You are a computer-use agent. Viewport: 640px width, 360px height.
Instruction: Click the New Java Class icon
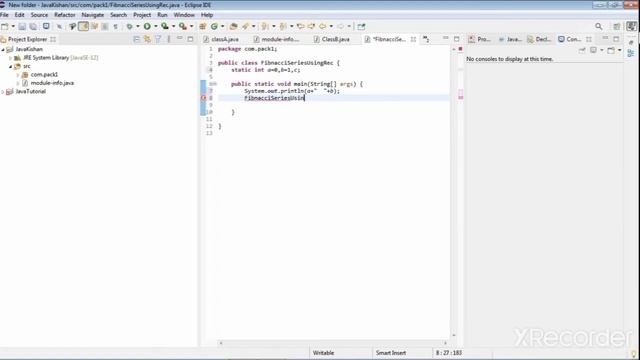[x=214, y=27]
